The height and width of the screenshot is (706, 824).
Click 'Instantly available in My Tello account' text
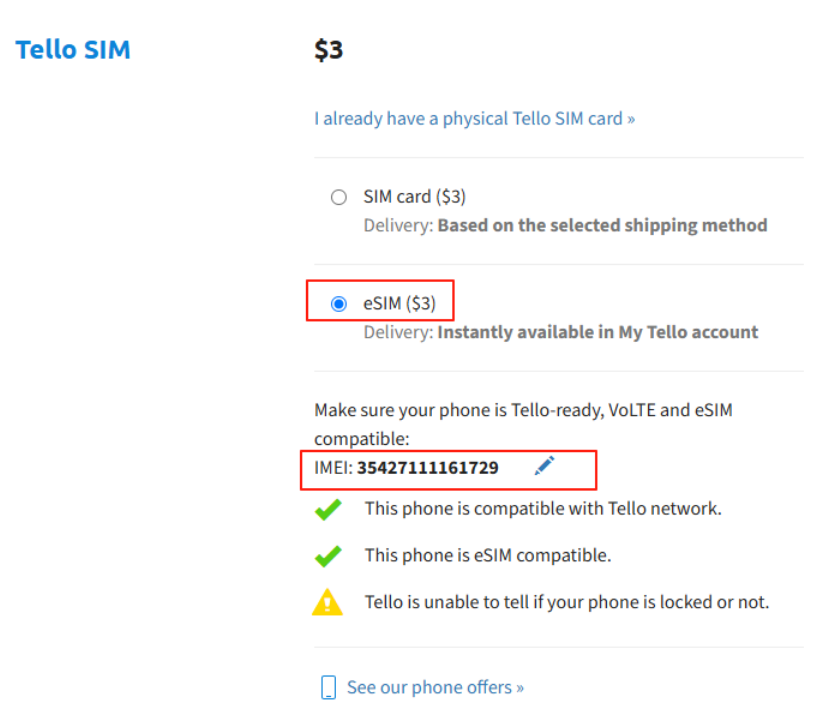pos(598,332)
